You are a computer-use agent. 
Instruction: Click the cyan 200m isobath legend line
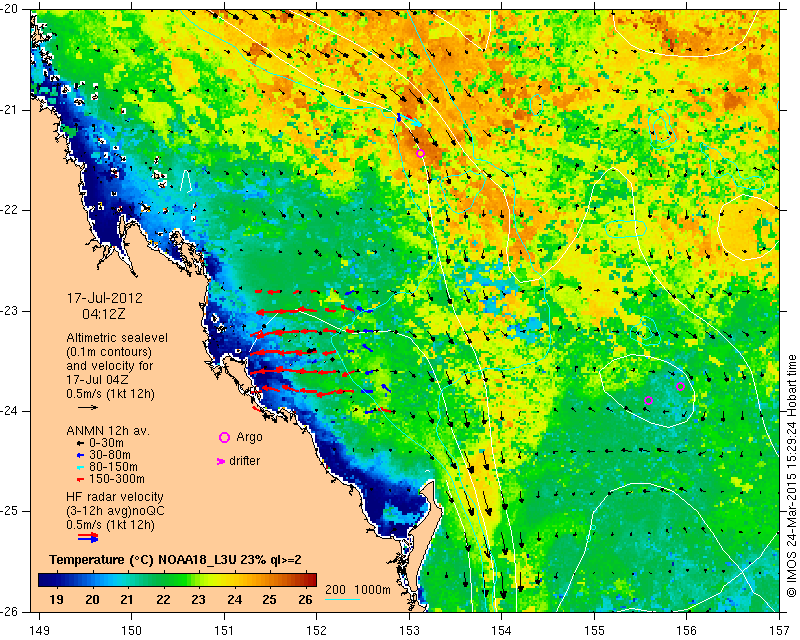tap(343, 599)
